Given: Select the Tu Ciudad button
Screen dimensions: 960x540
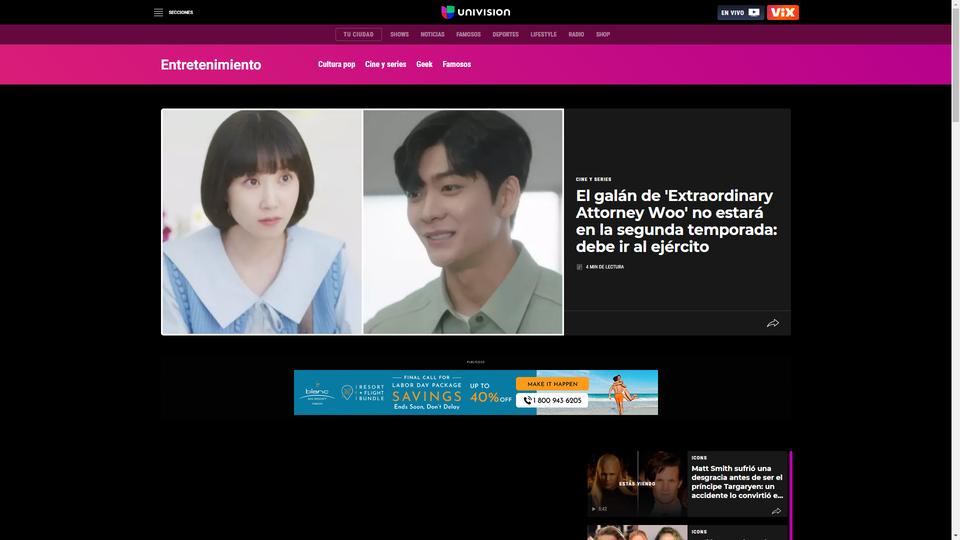Looking at the screenshot, I should [358, 34].
